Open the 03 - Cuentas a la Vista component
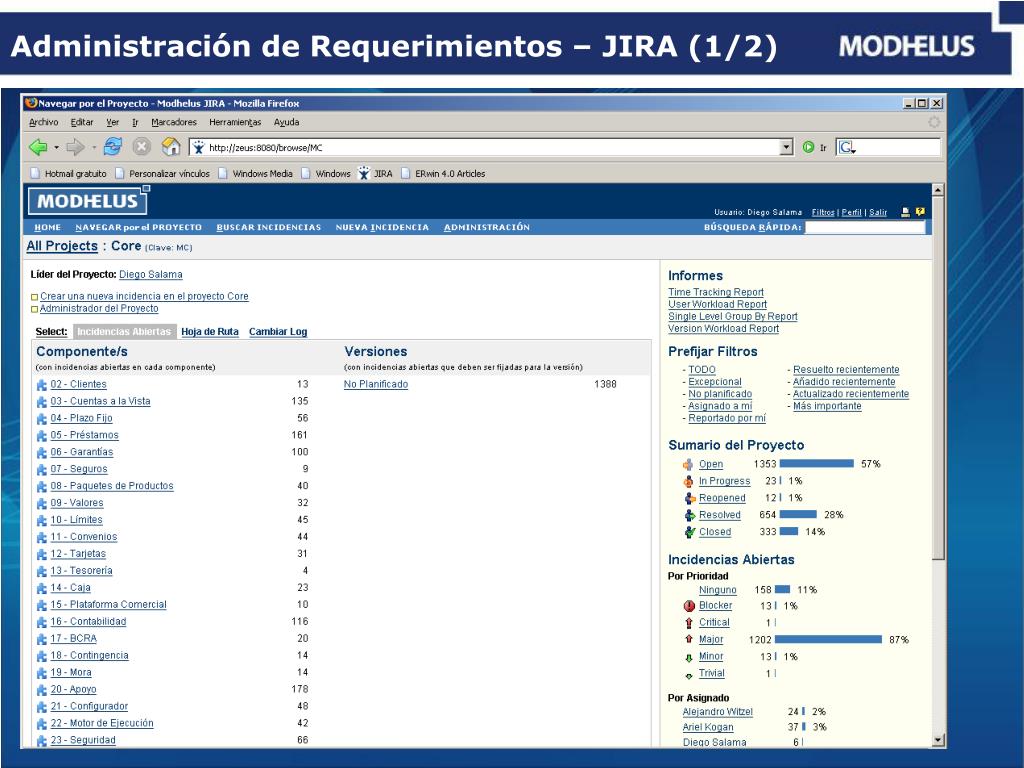Viewport: 1024px width, 768px height. point(101,402)
